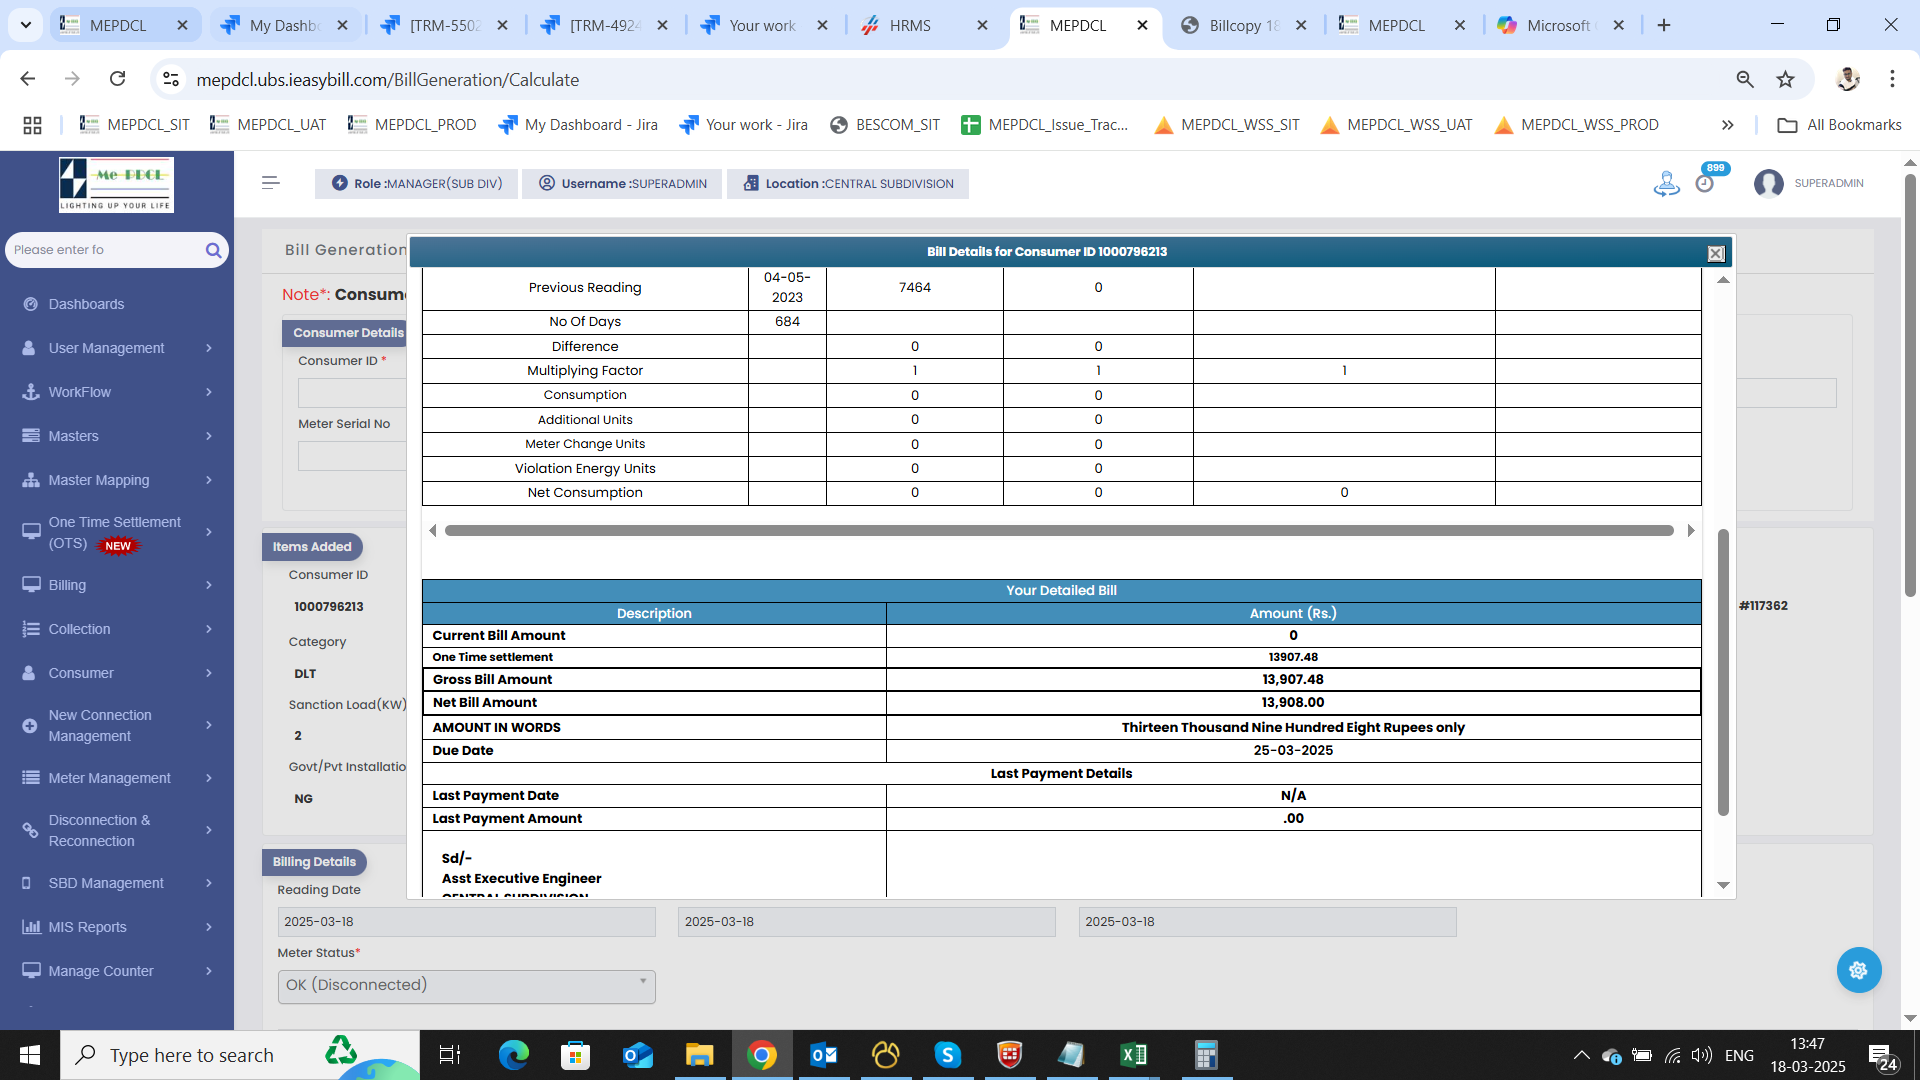This screenshot has height=1080, width=1920.
Task: Expand Collection sidebar menu
Action: click(117, 629)
